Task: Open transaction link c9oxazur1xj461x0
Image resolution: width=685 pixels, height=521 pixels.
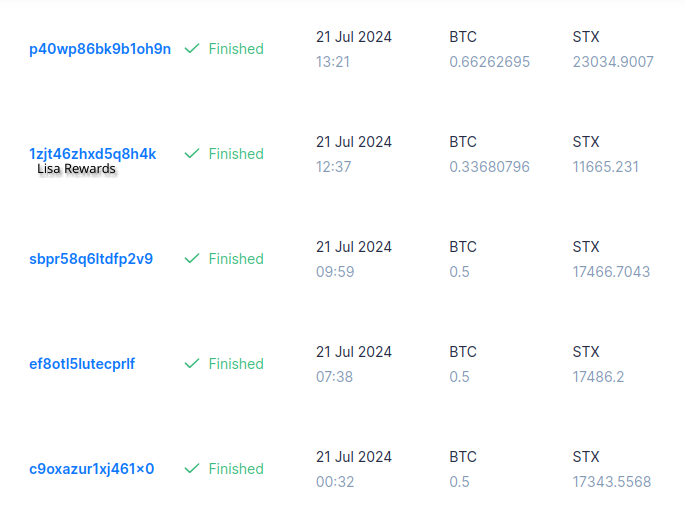Action: 92,469
